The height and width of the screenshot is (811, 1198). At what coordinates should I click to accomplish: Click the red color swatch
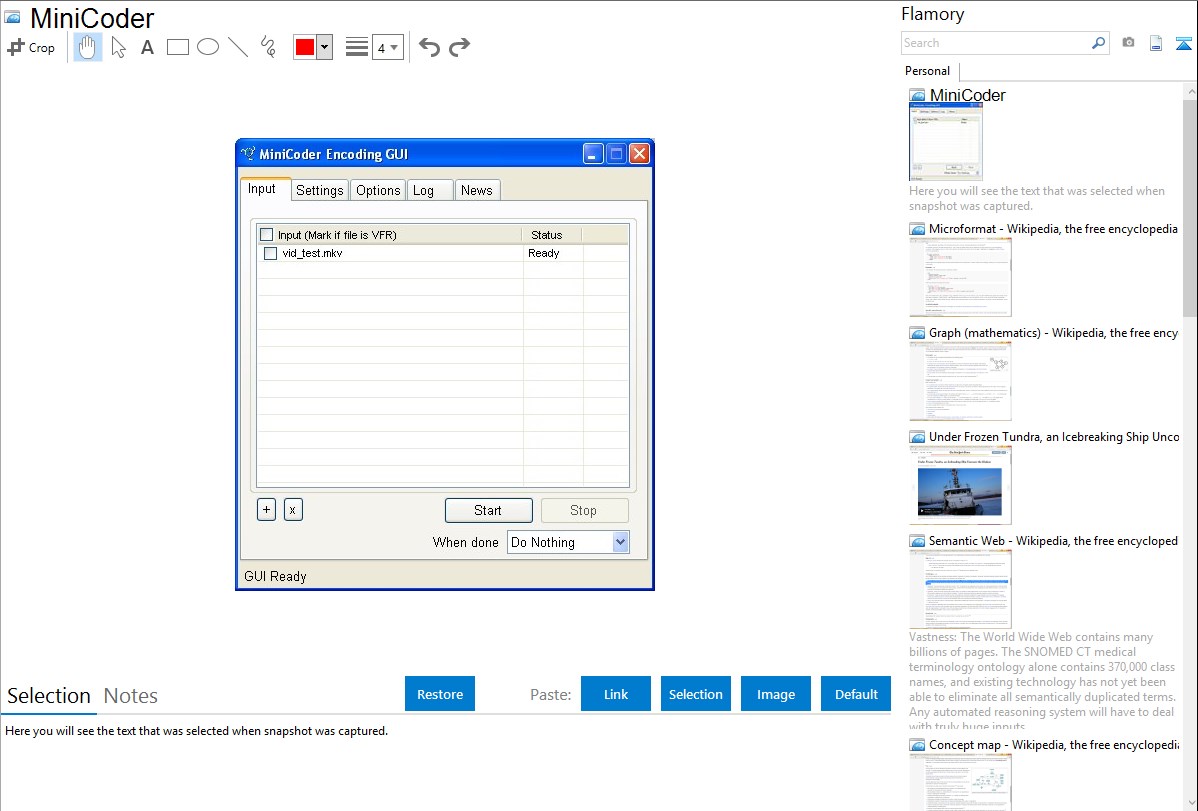tap(305, 47)
